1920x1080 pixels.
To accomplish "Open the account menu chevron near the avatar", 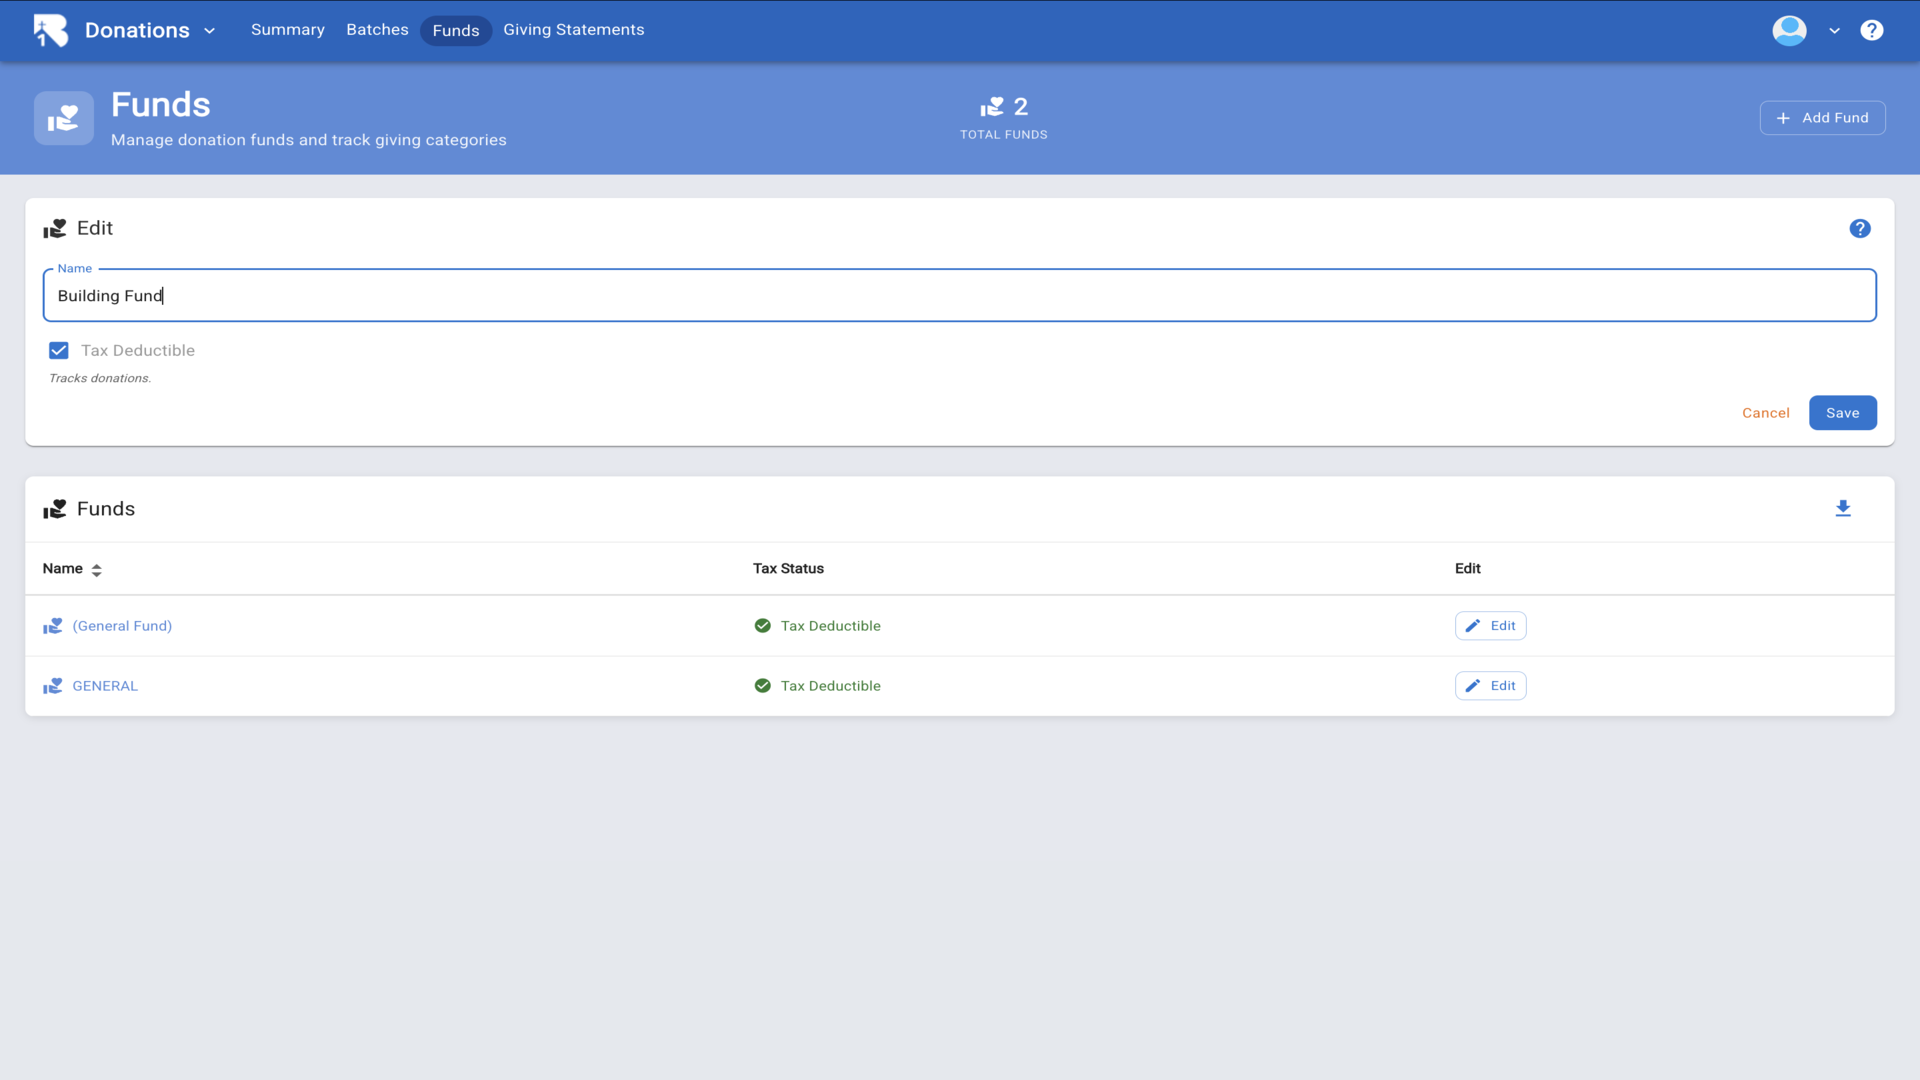I will coord(1834,31).
